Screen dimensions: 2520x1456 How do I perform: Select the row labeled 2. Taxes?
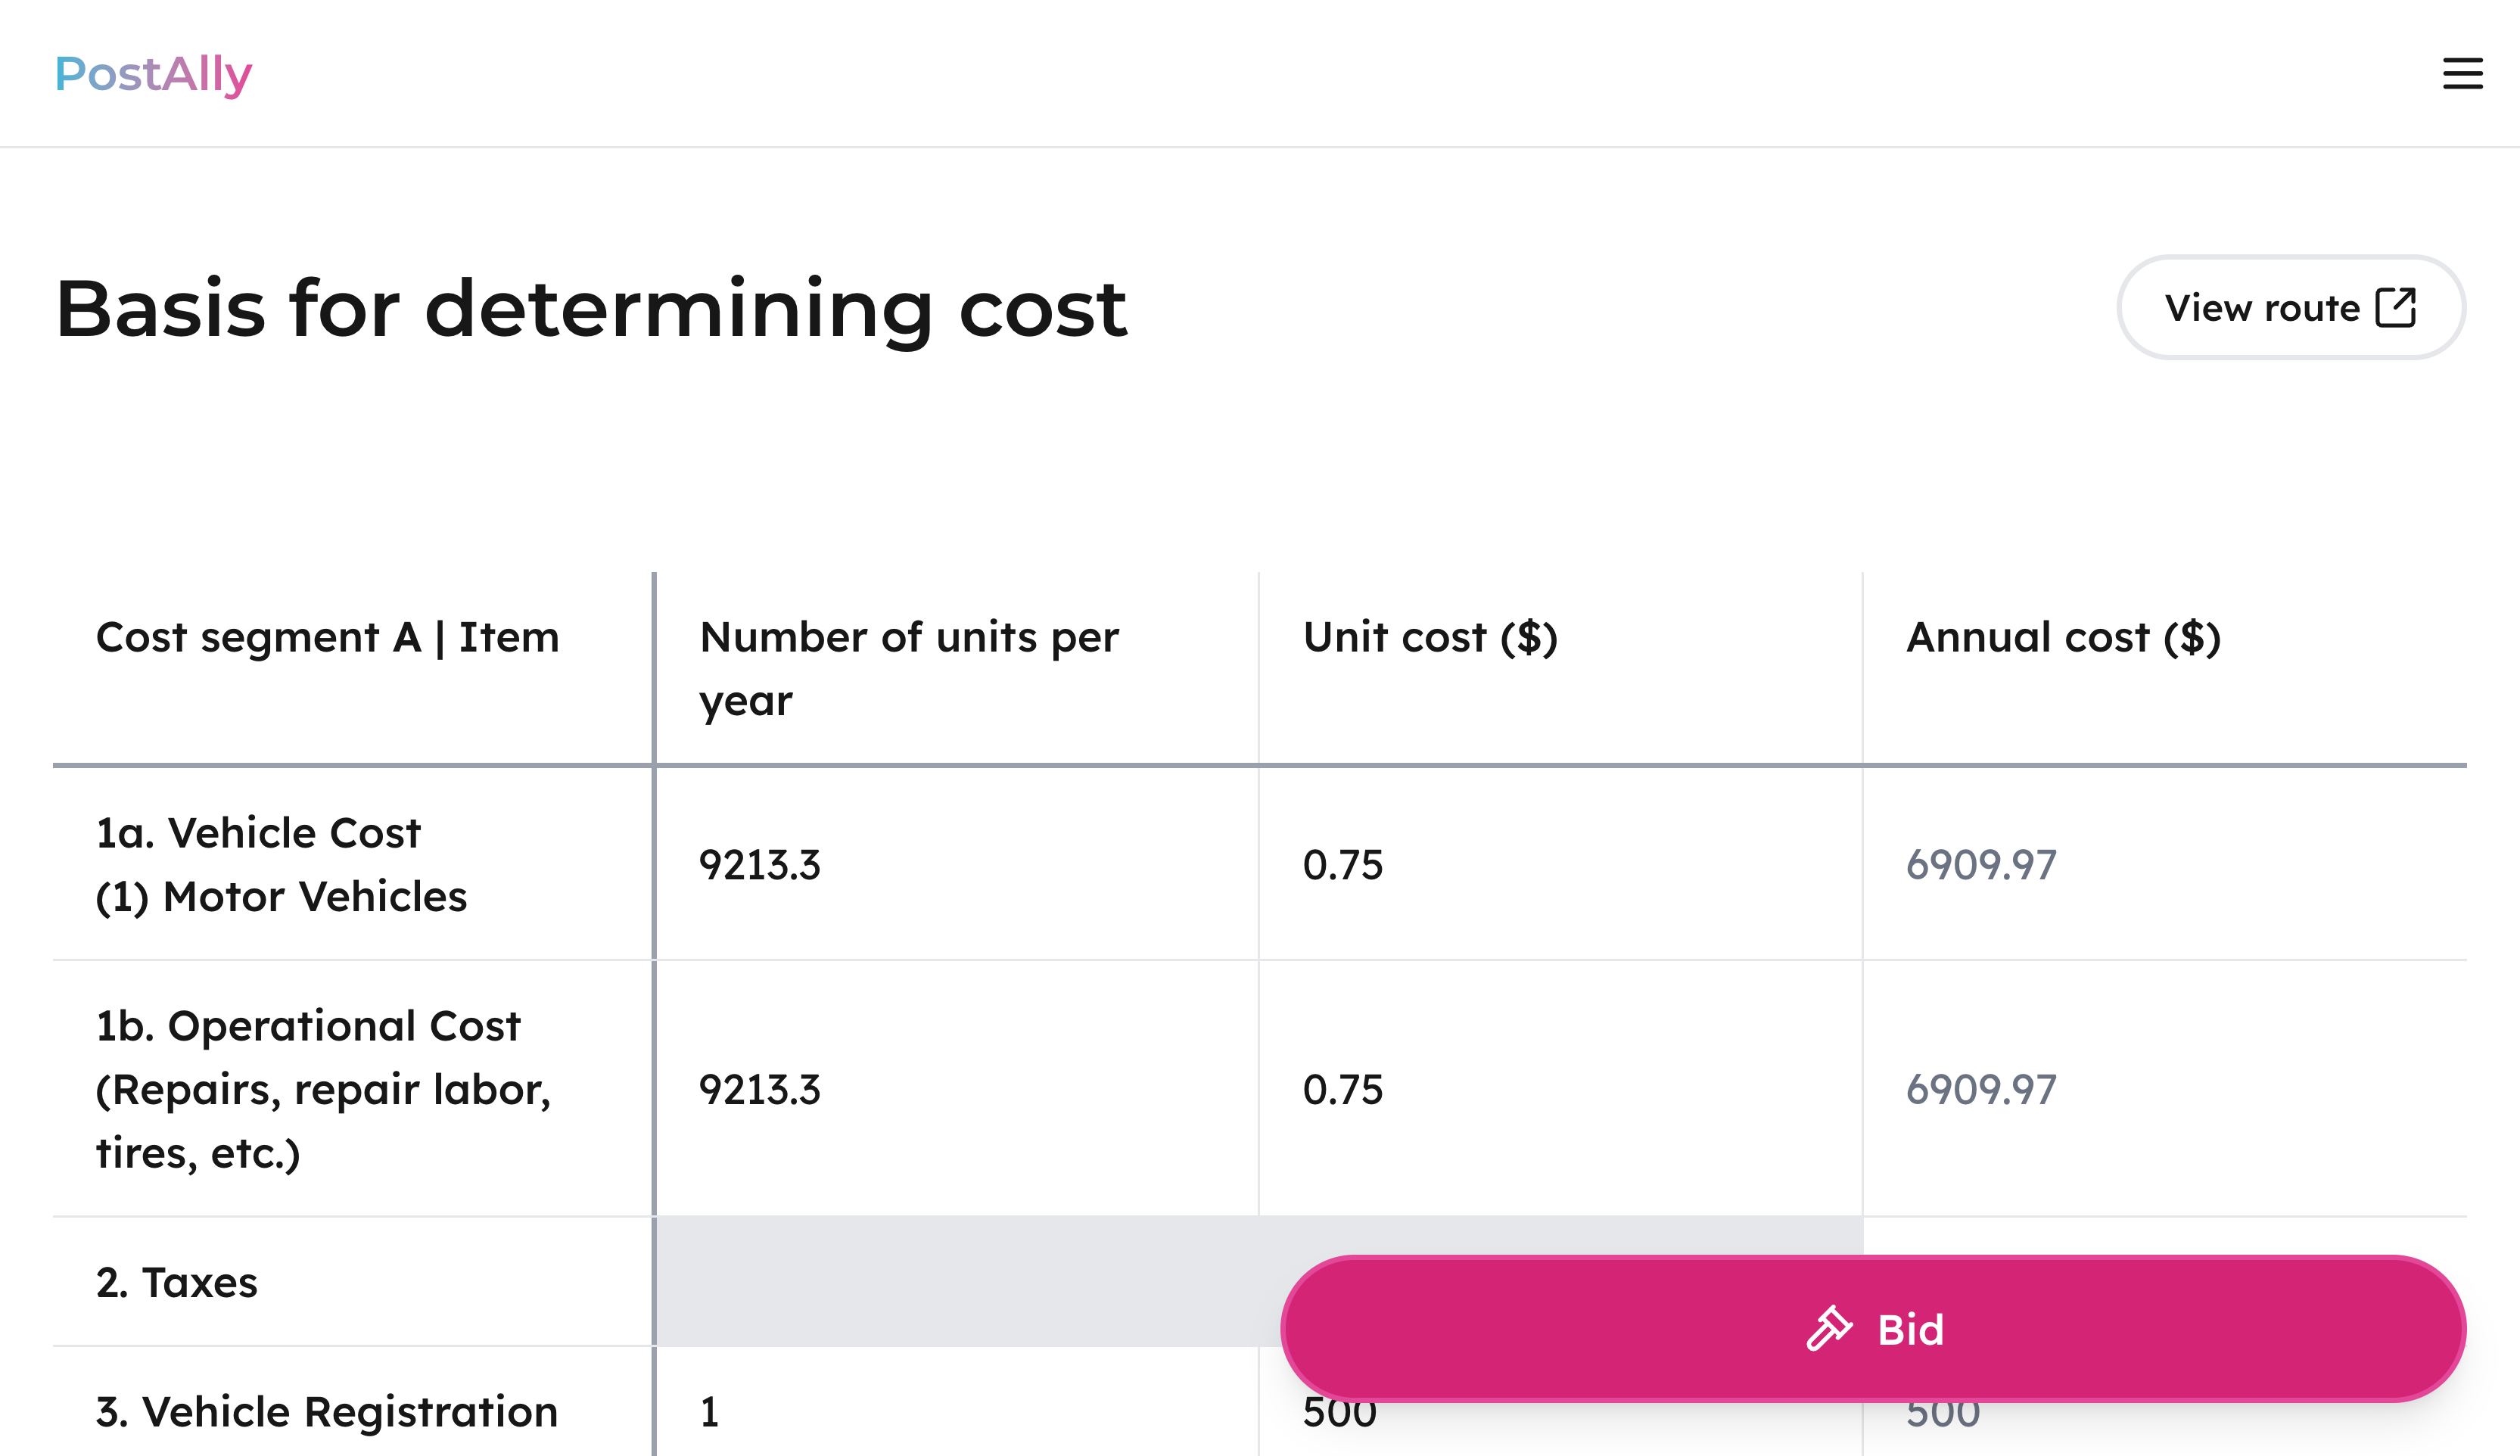coord(177,1283)
